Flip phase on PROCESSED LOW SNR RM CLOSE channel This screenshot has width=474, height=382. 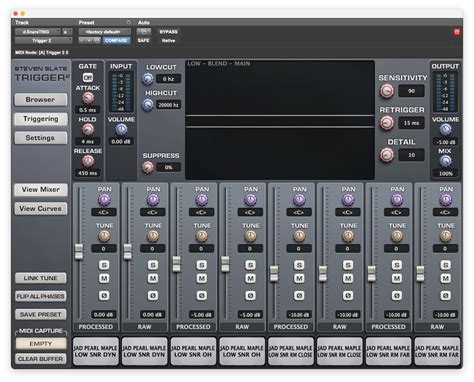299,295
